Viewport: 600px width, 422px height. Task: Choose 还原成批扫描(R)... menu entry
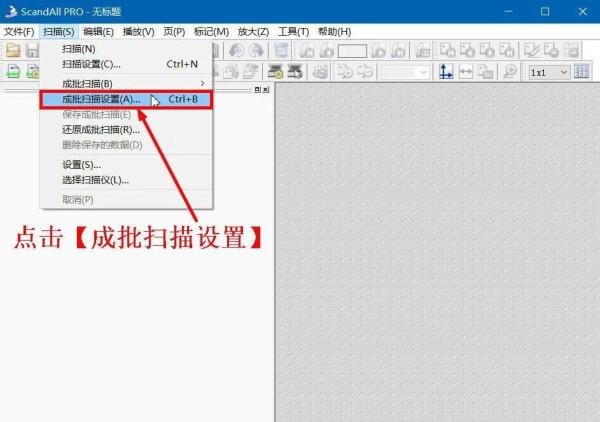[x=126, y=130]
